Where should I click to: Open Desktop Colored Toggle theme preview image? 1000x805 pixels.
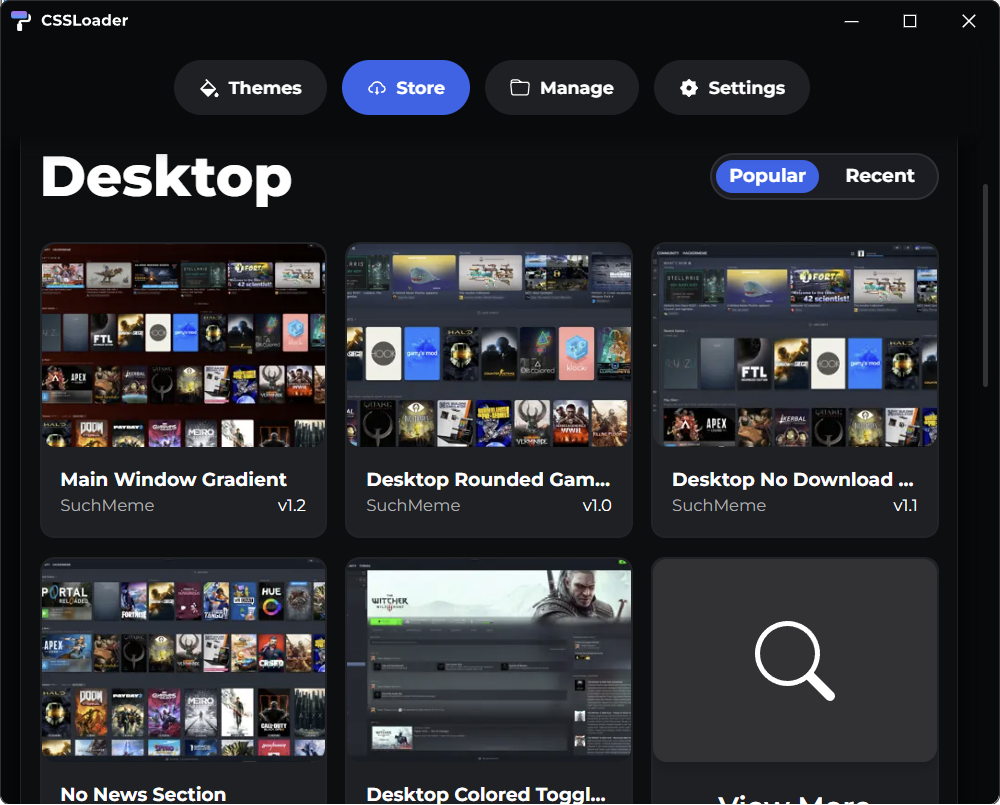click(489, 659)
